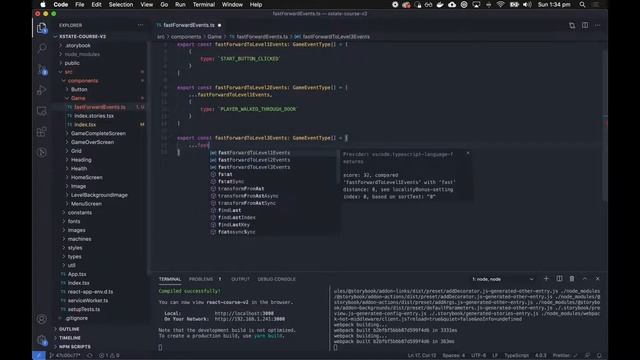This screenshot has width=640, height=360.
Task: Click the sync changes status bar icon
Action: point(89,356)
